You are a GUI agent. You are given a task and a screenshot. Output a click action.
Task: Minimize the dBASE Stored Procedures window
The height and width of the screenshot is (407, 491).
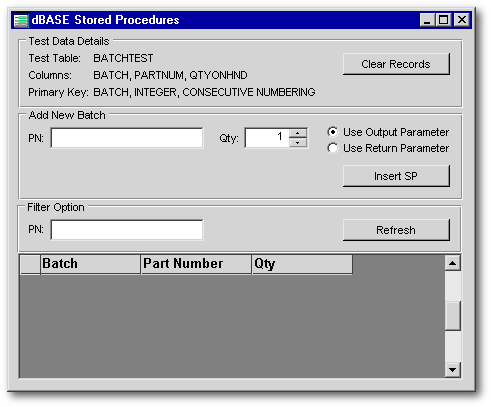coord(427,20)
